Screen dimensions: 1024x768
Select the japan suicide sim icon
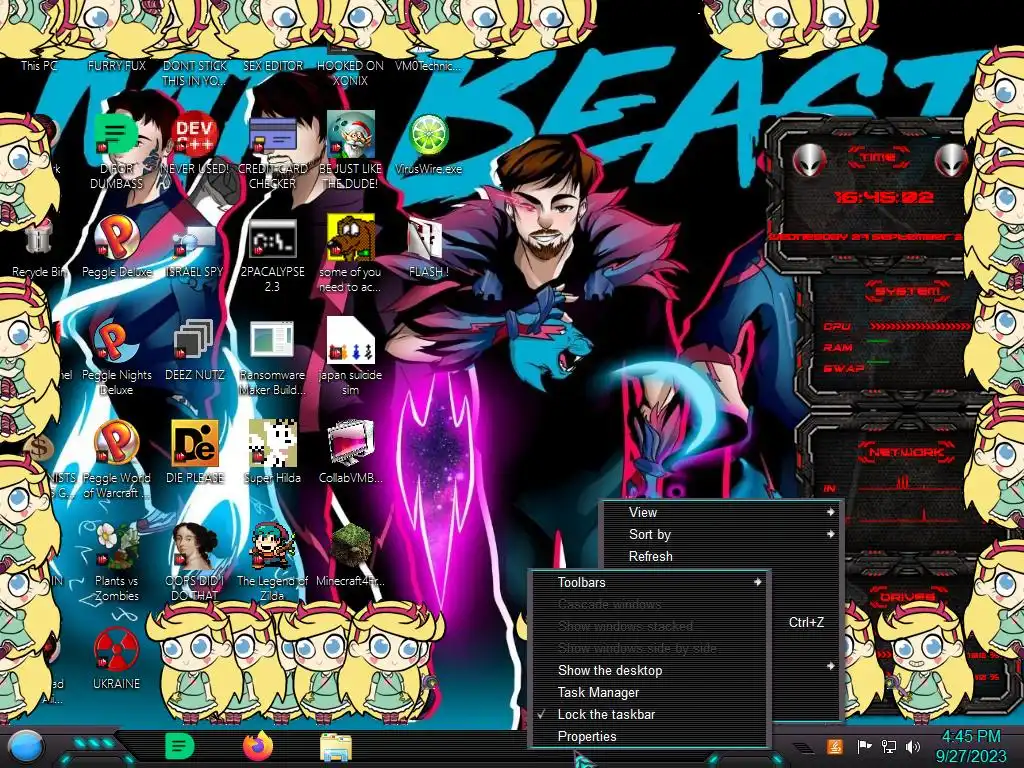click(x=351, y=341)
